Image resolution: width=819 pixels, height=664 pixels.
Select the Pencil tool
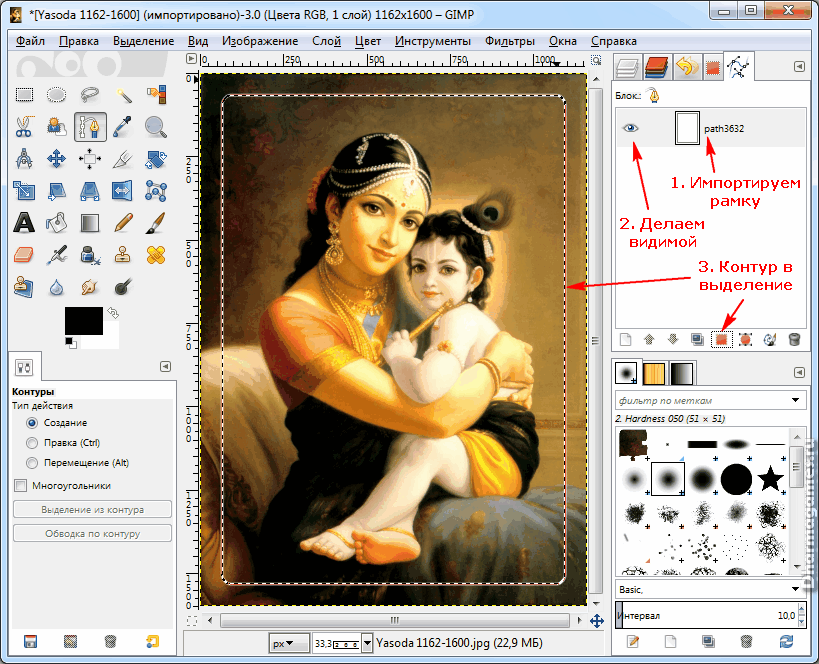(x=123, y=223)
